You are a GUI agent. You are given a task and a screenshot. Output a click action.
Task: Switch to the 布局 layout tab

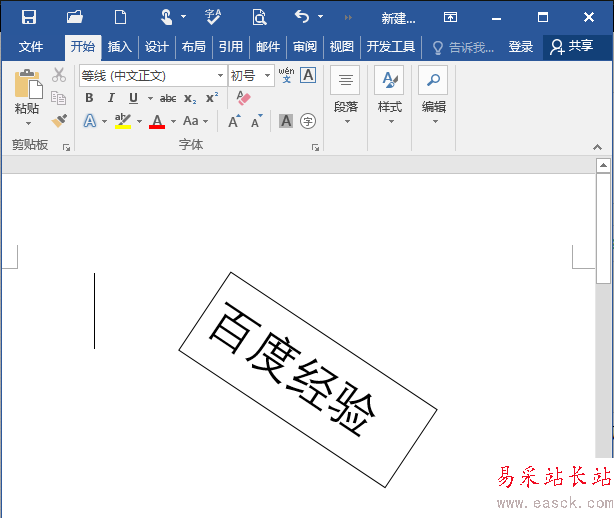(x=193, y=47)
